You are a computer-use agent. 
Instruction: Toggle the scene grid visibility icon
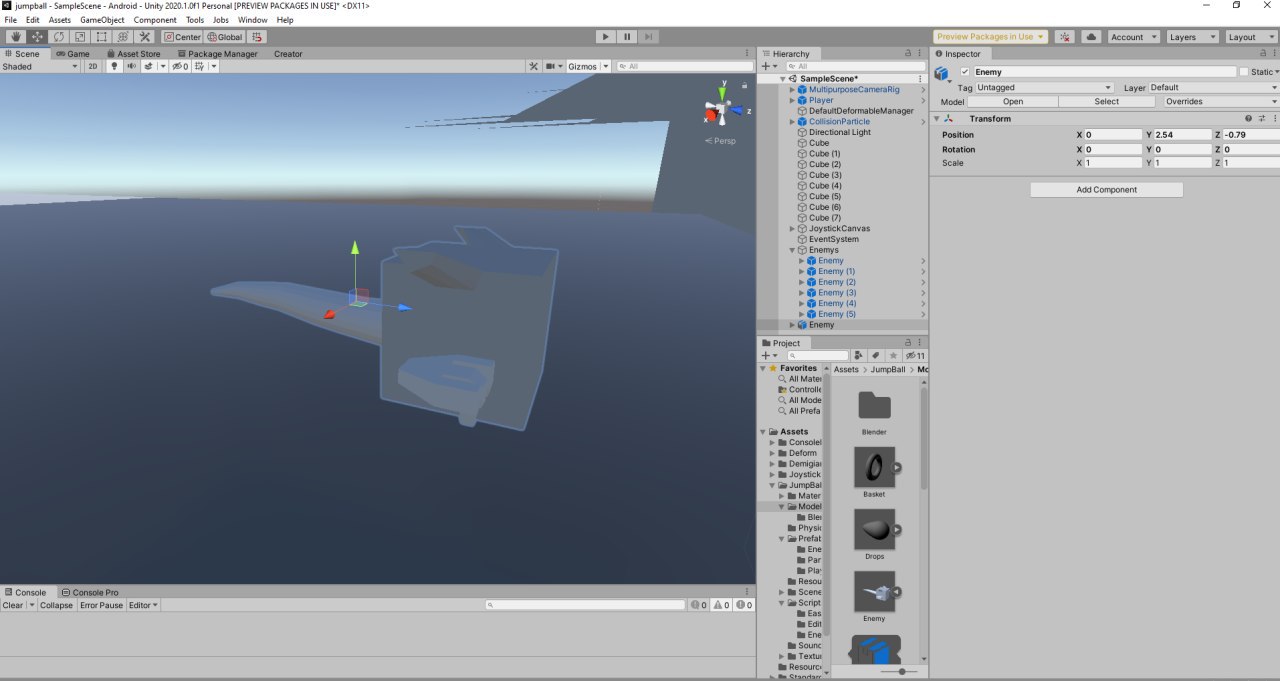pos(200,66)
